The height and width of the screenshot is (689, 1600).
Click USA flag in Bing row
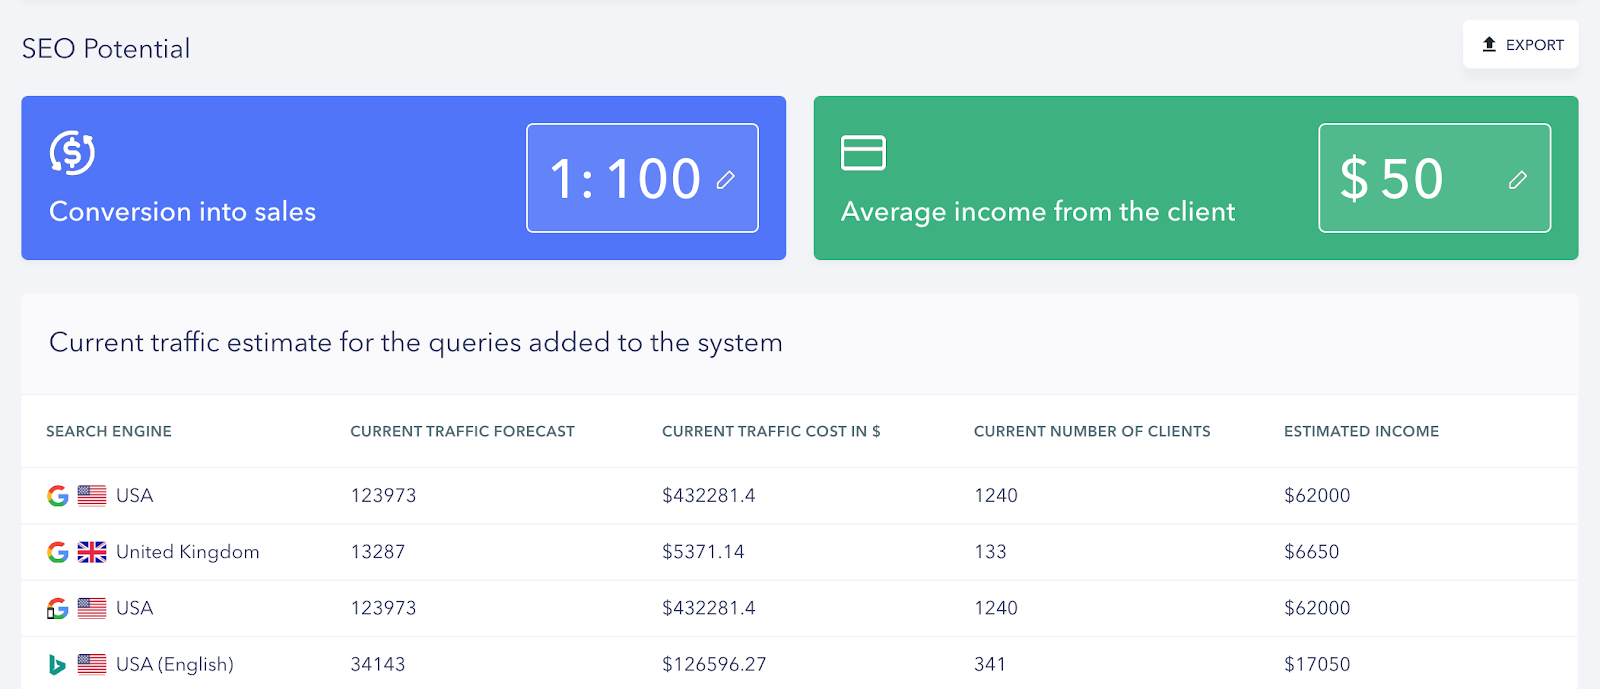pos(92,664)
